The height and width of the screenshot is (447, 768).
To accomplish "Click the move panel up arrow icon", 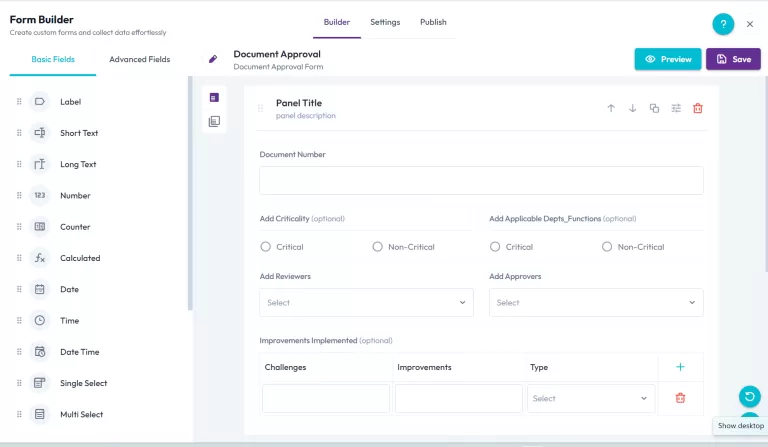I will point(611,108).
